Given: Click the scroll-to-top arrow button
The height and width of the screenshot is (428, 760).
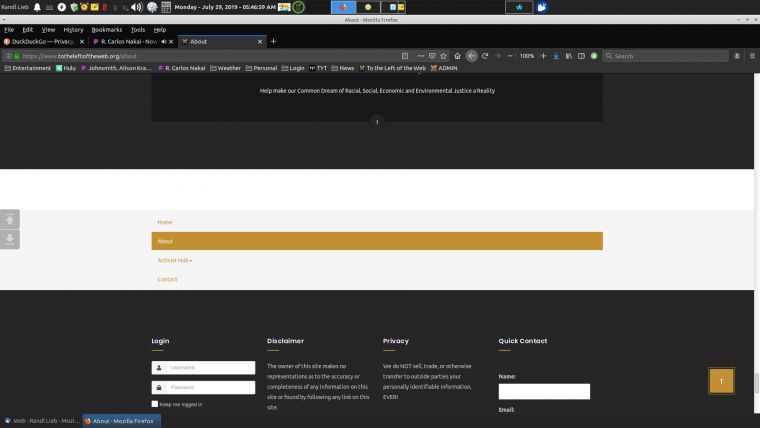Looking at the screenshot, I should coord(721,380).
